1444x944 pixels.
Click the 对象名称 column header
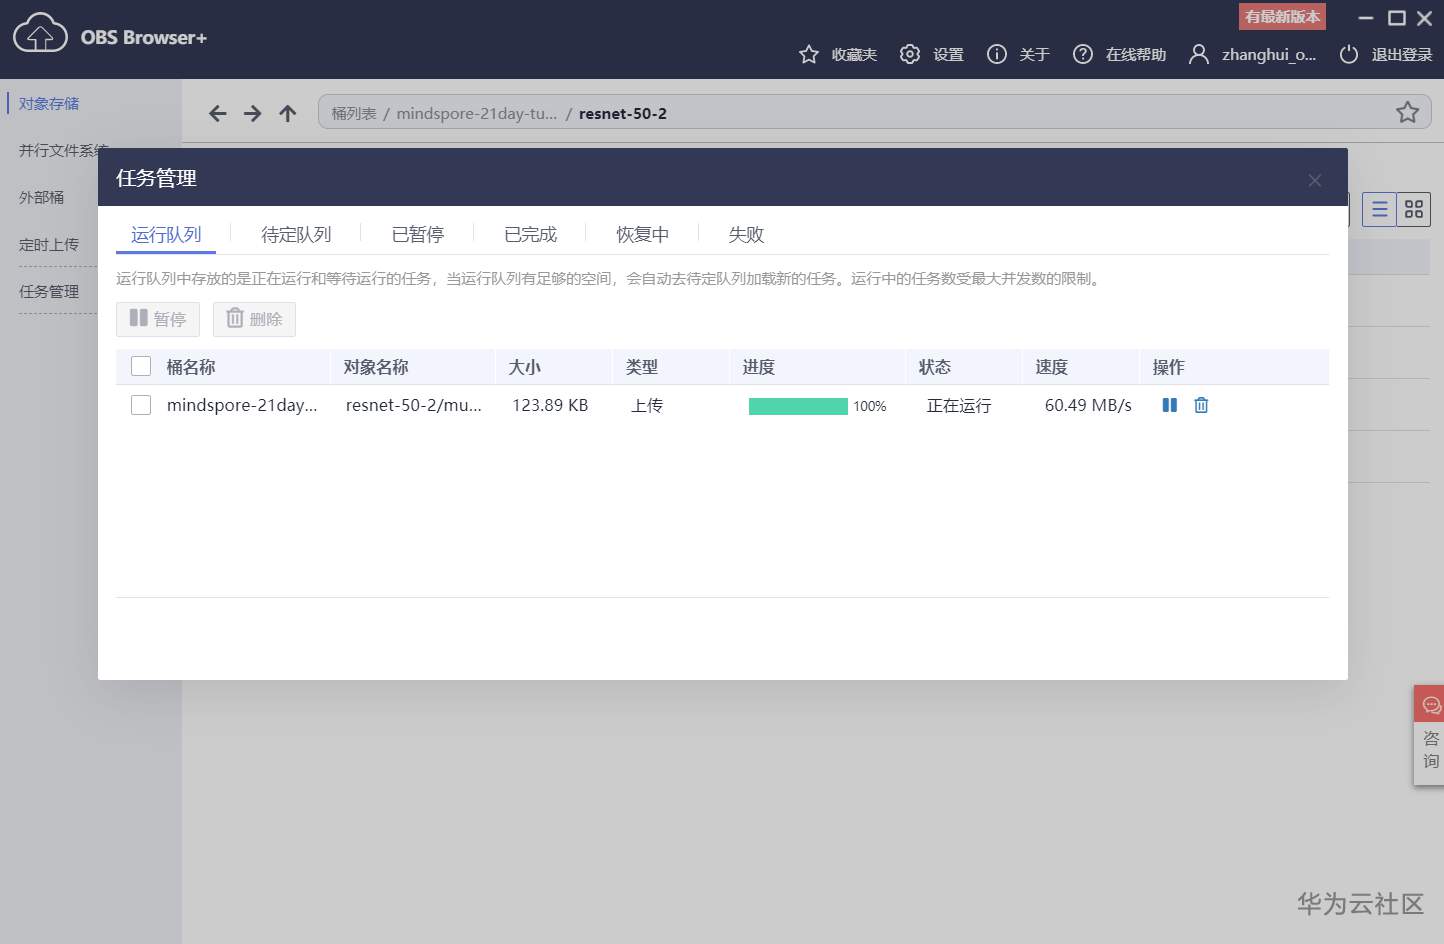pos(376,367)
